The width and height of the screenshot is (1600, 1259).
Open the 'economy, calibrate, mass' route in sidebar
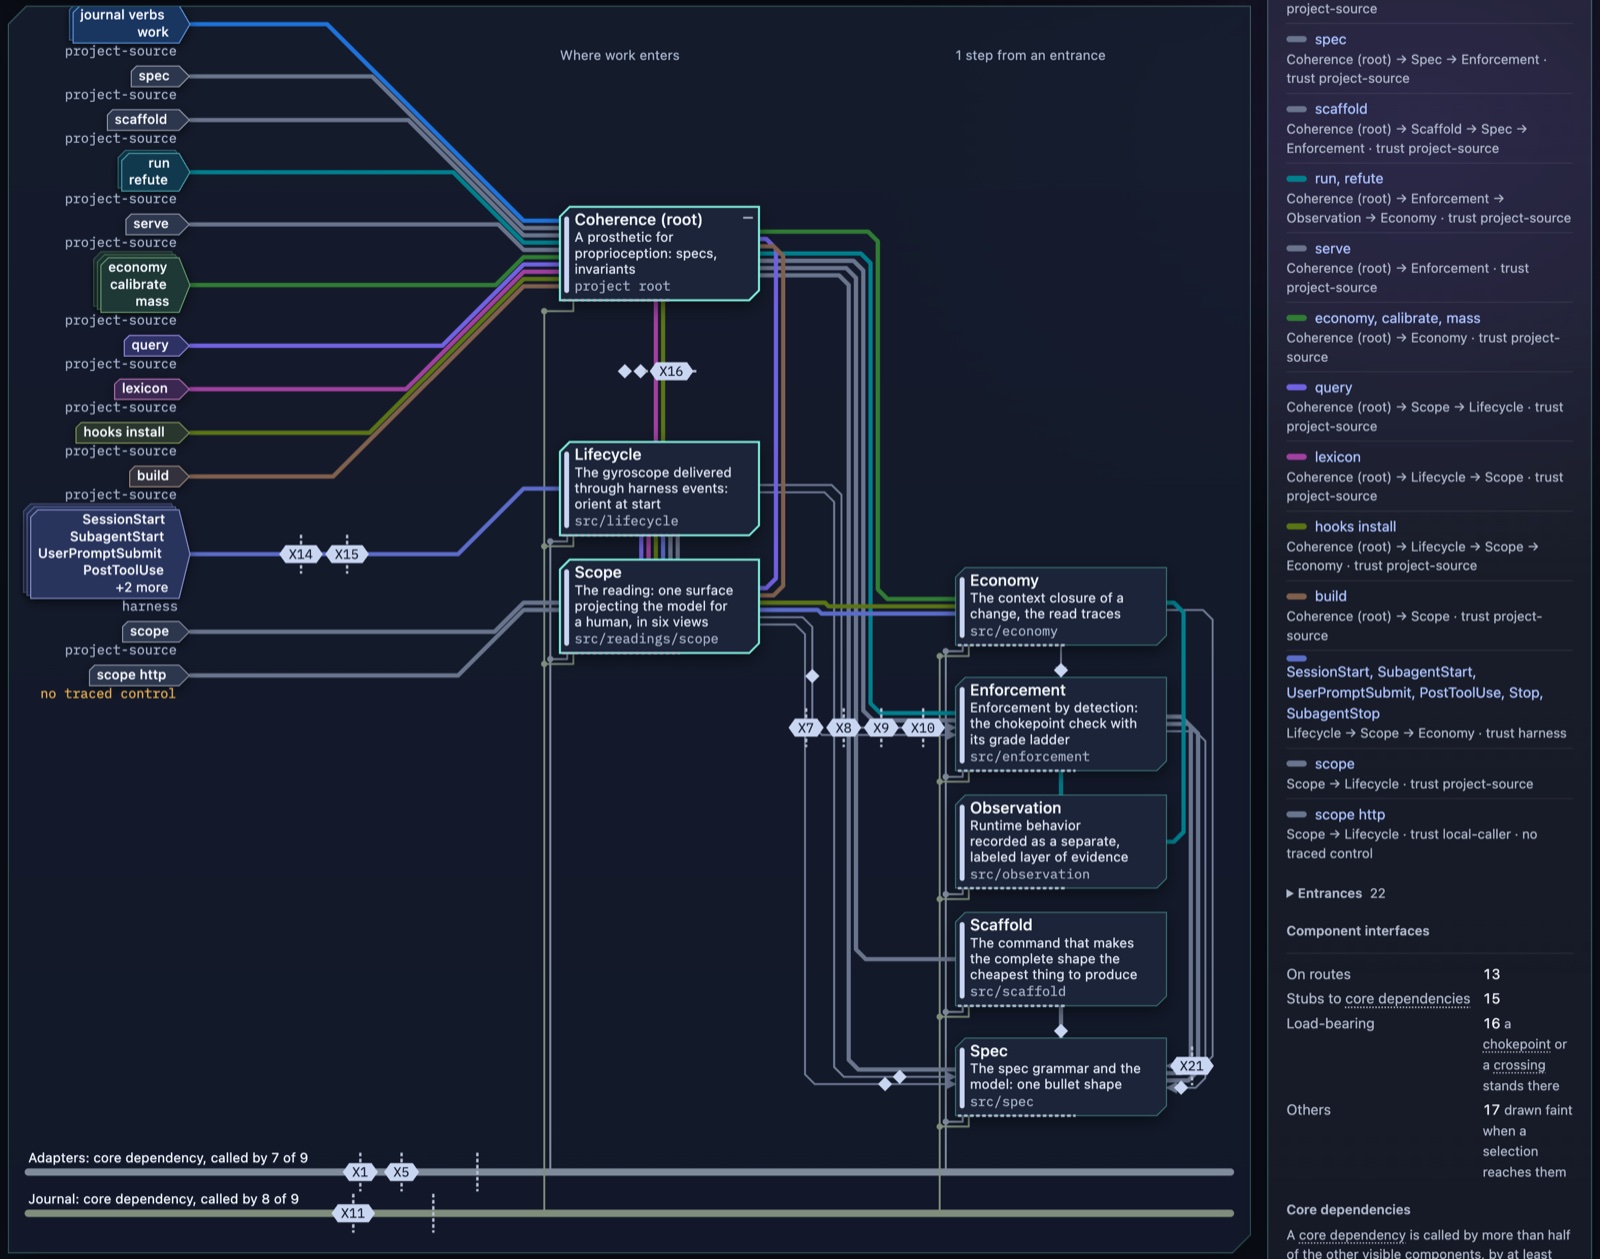tap(1397, 318)
